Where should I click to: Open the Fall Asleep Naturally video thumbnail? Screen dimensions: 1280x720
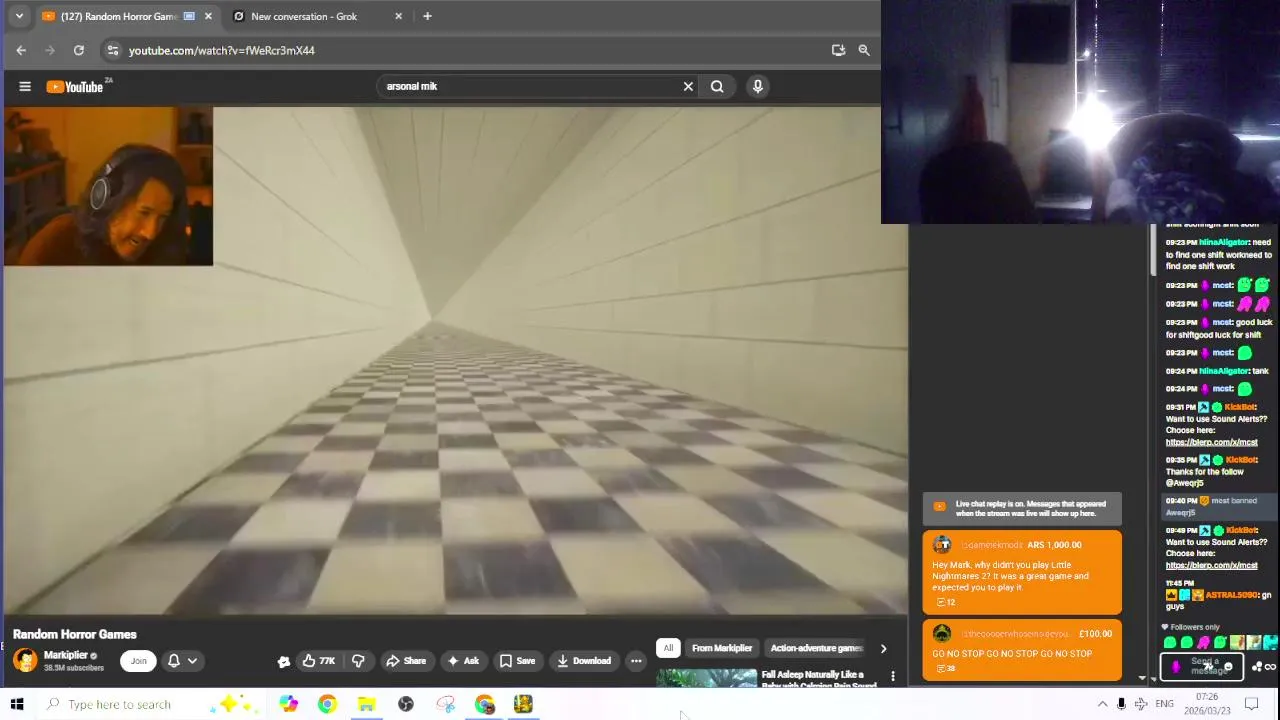[707, 679]
